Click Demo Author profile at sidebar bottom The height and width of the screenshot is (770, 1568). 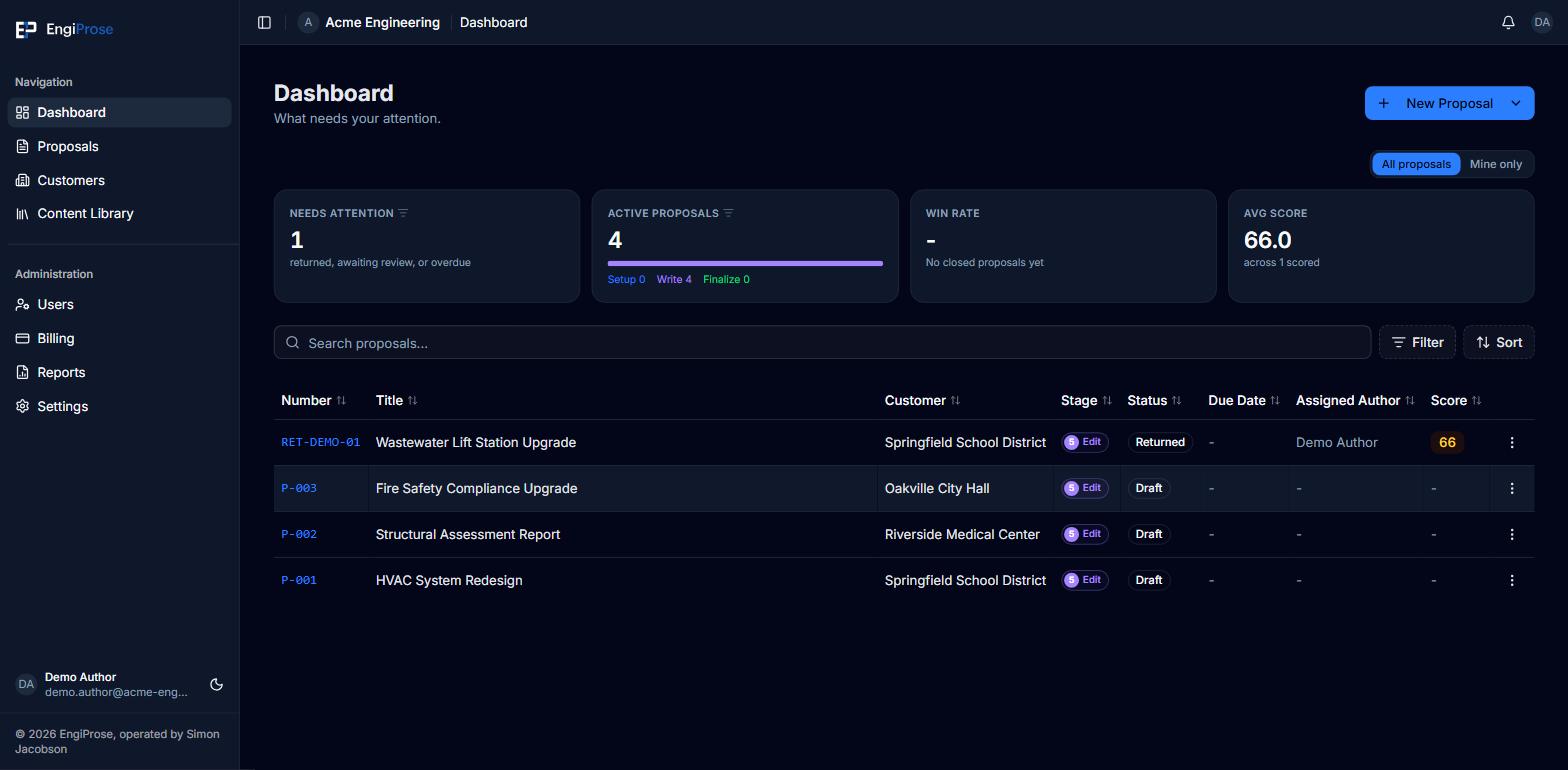[x=102, y=684]
